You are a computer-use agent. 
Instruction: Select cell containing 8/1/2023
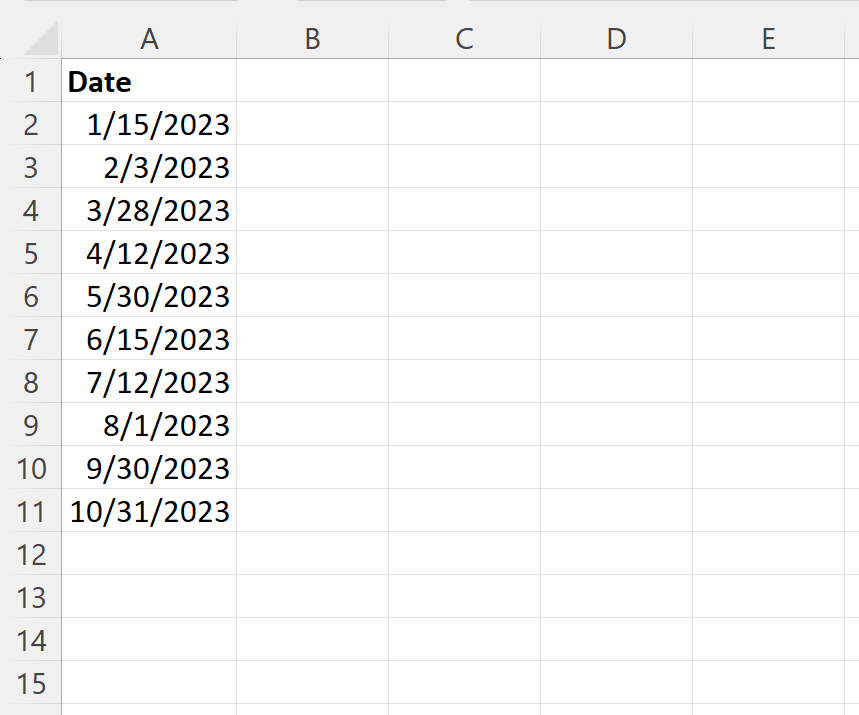click(149, 425)
